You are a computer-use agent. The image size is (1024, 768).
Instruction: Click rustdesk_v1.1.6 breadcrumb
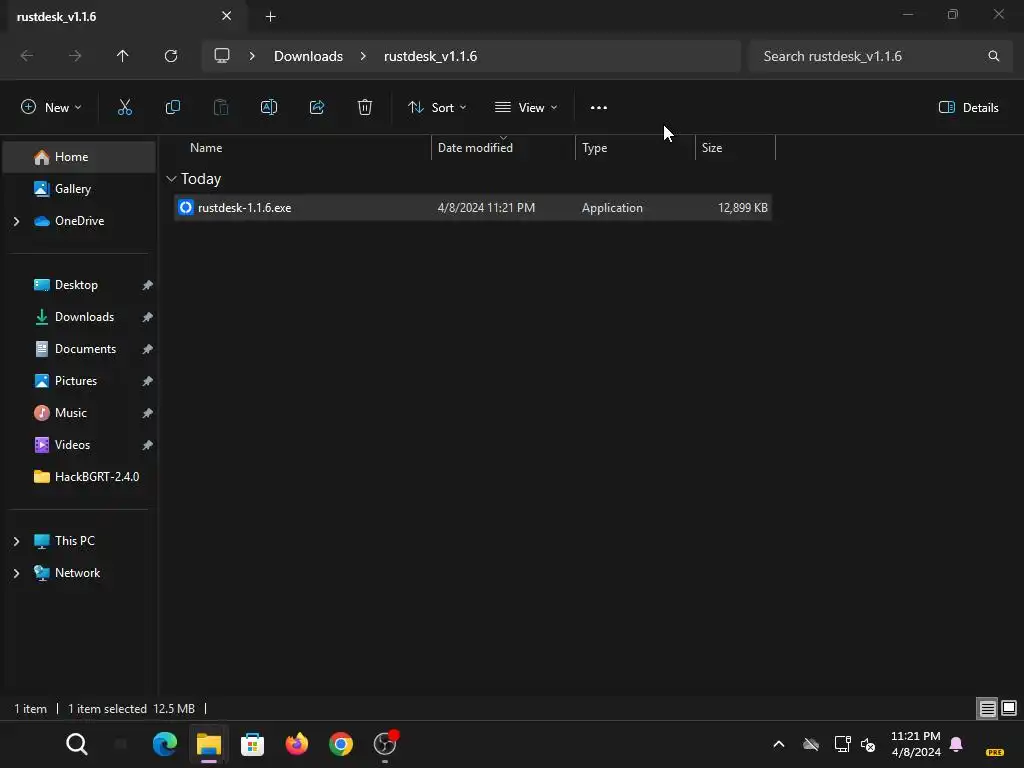[430, 56]
